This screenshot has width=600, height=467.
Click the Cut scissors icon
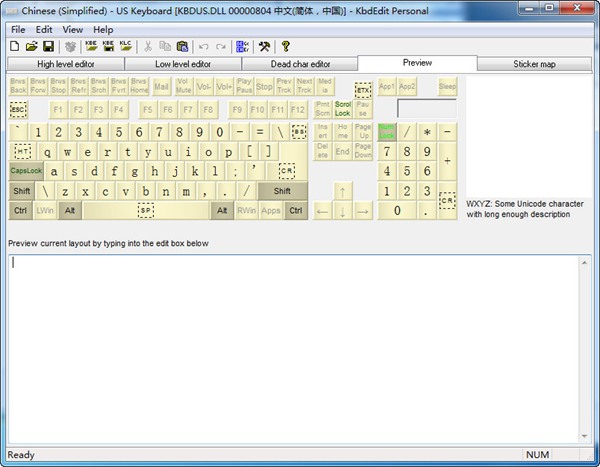pyautogui.click(x=148, y=46)
